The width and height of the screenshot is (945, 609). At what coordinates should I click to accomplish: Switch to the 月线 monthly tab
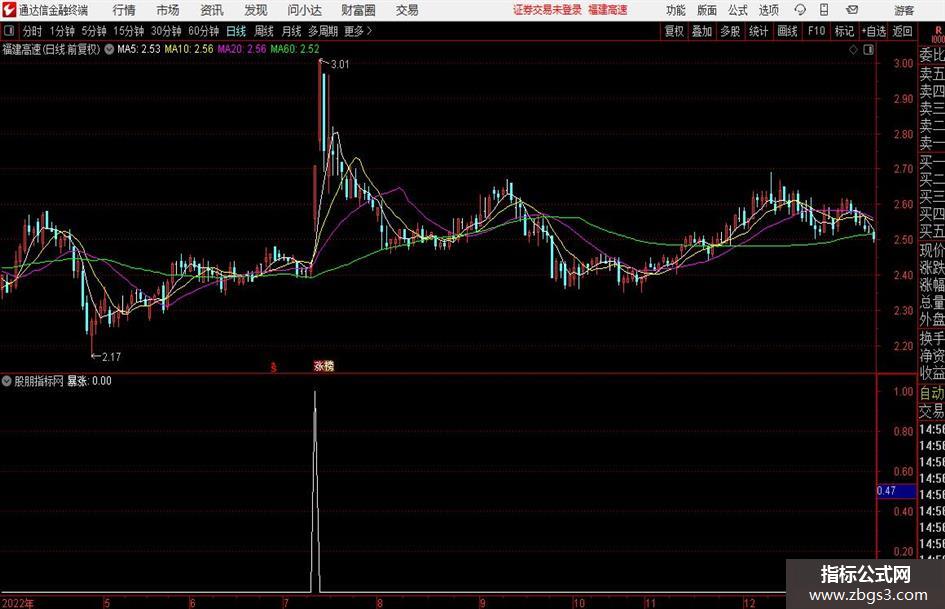(292, 31)
